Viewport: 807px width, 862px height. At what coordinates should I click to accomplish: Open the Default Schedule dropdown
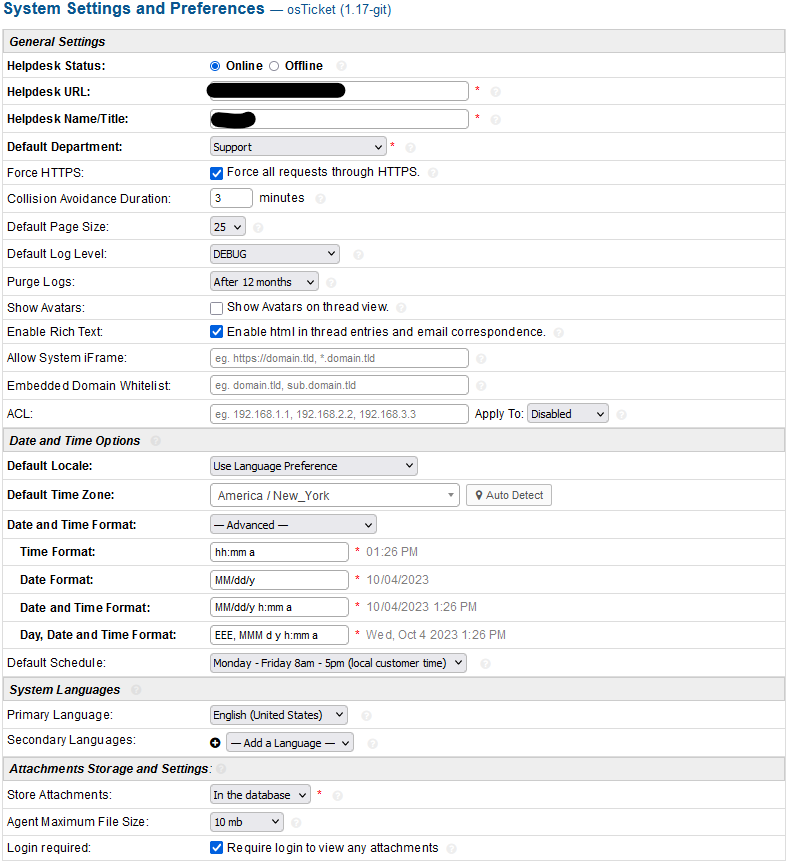pyautogui.click(x=338, y=663)
